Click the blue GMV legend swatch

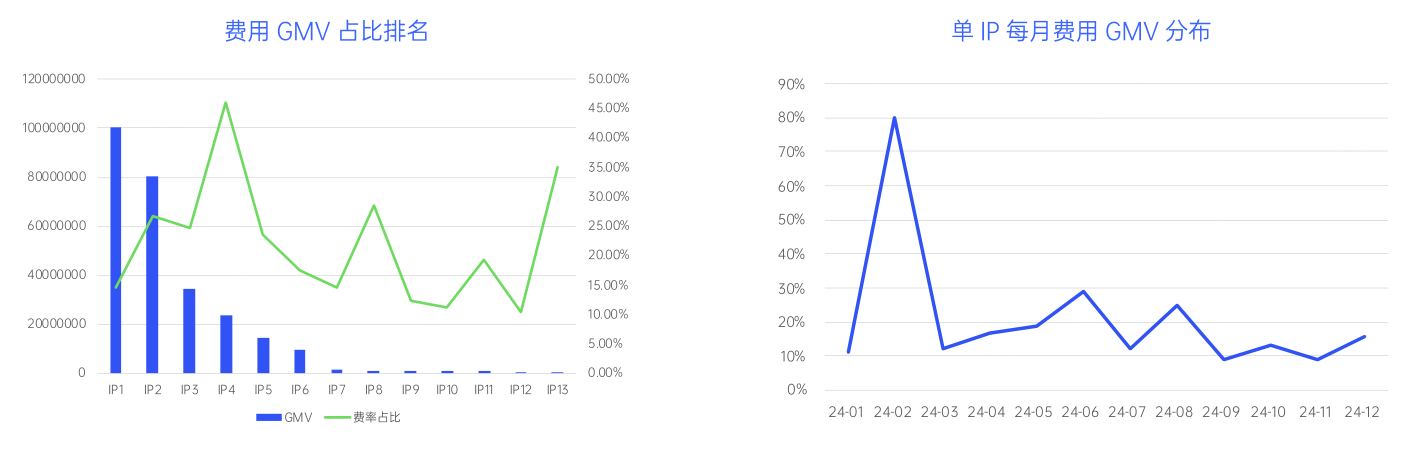[x=269, y=417]
